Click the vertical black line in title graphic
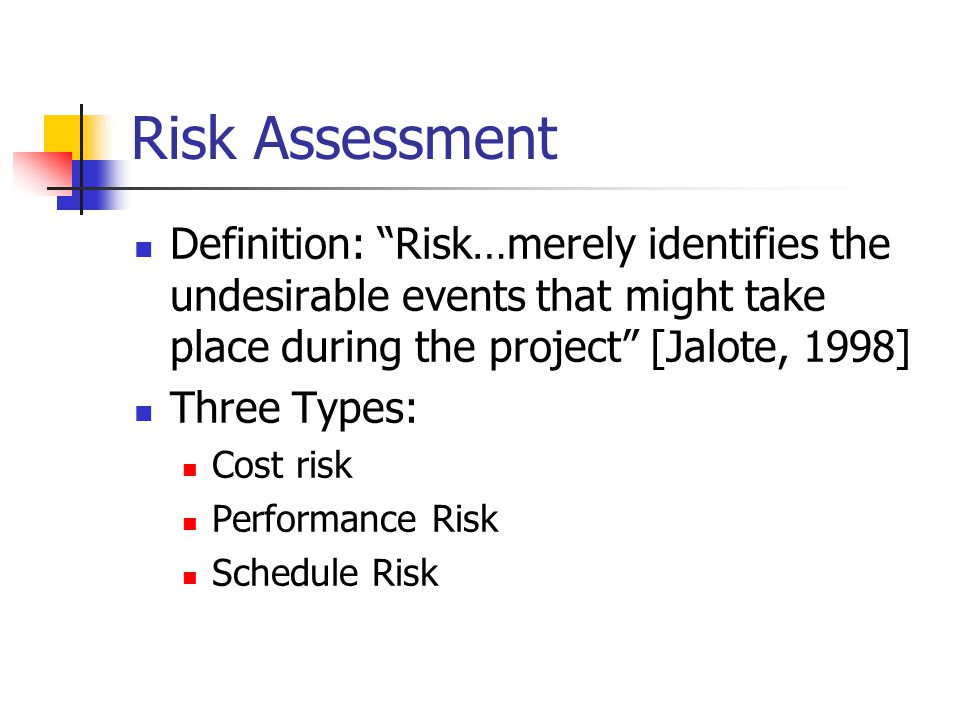 [x=81, y=159]
